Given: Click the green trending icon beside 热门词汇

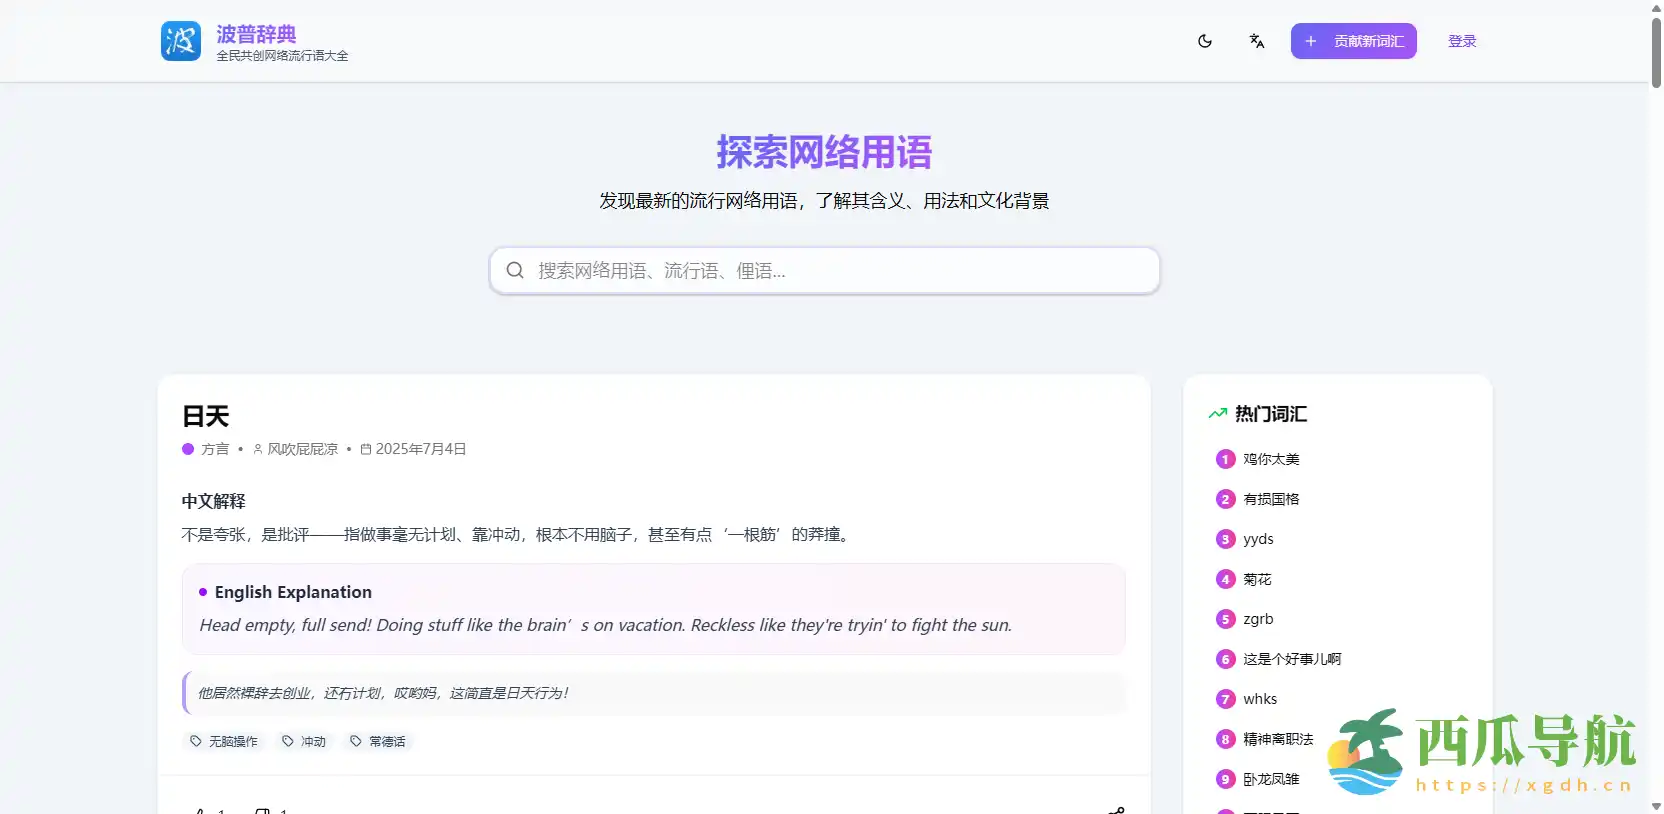Looking at the screenshot, I should click(1217, 414).
